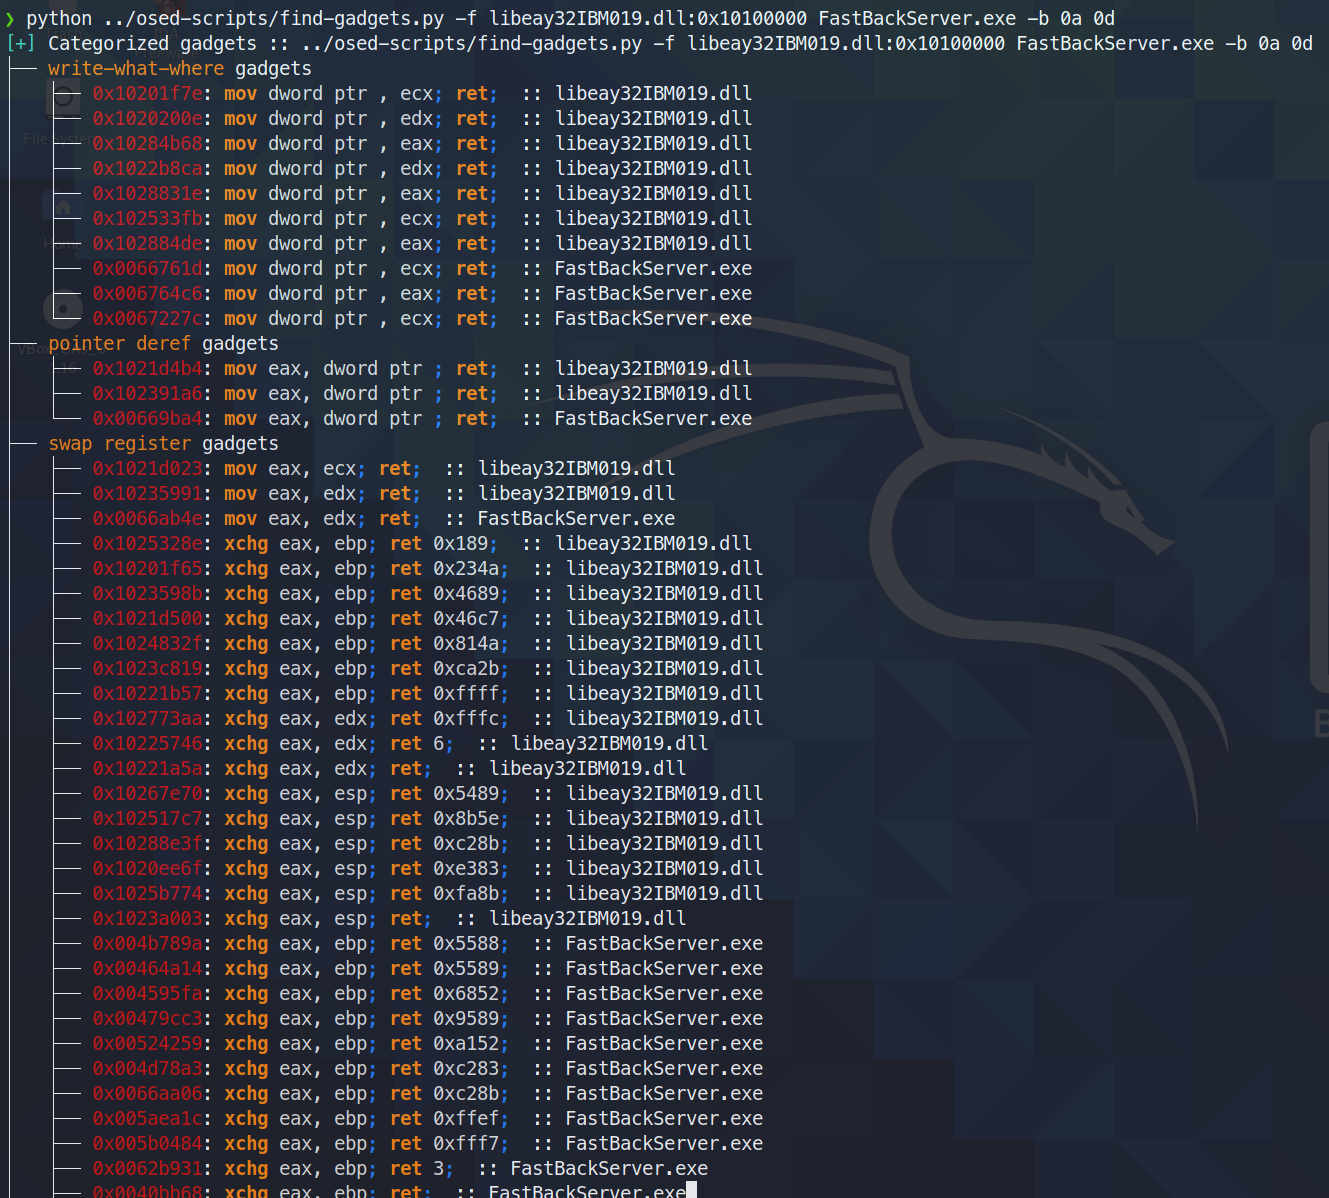Select address 0x102533fb gadget row
1329x1198 pixels.
(x=422, y=219)
